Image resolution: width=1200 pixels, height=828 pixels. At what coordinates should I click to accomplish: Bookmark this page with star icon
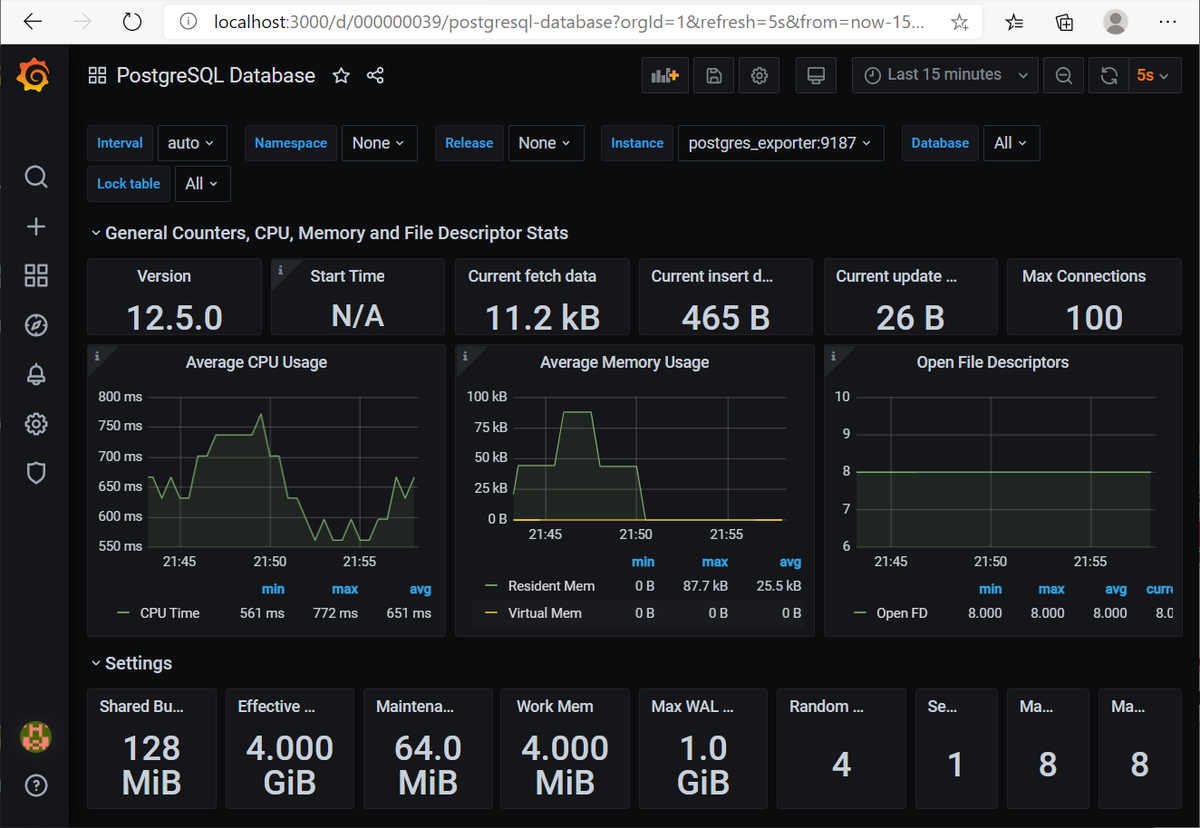click(959, 22)
